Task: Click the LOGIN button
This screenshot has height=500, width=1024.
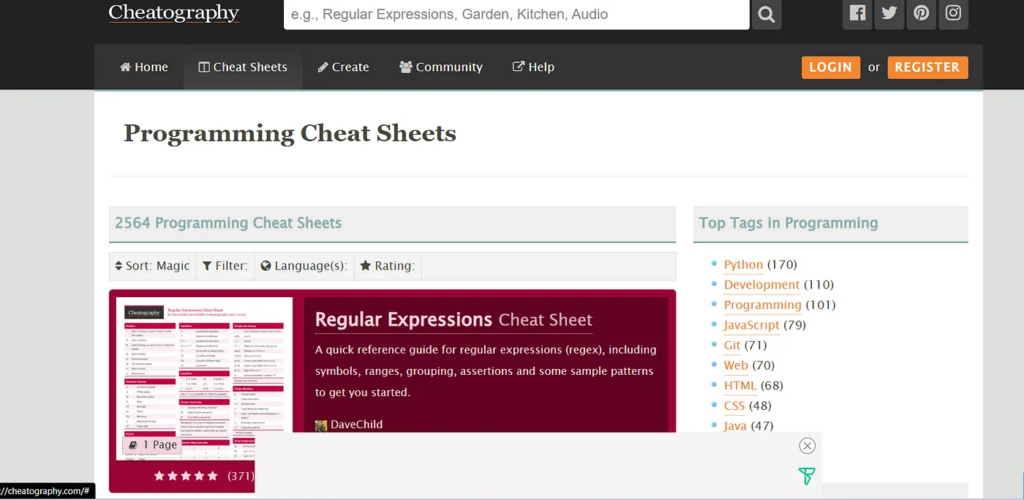Action: point(831,67)
